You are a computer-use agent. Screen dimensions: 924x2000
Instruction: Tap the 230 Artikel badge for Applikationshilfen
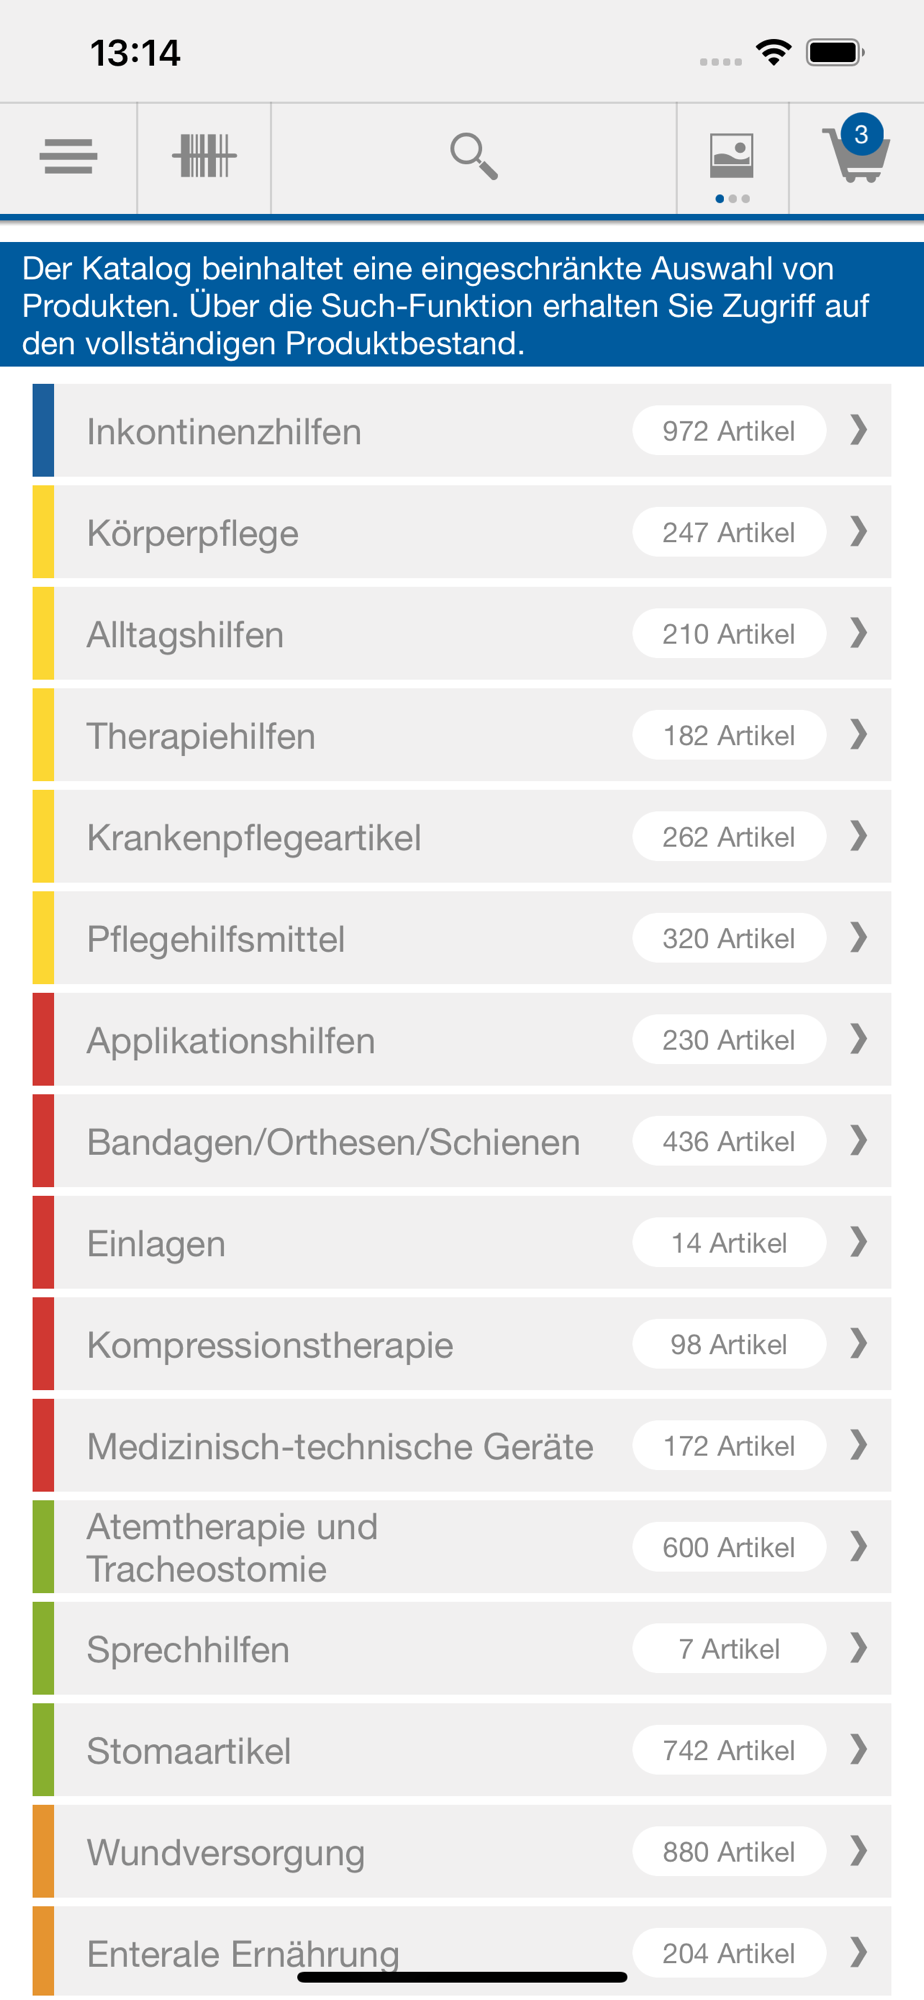click(729, 1040)
